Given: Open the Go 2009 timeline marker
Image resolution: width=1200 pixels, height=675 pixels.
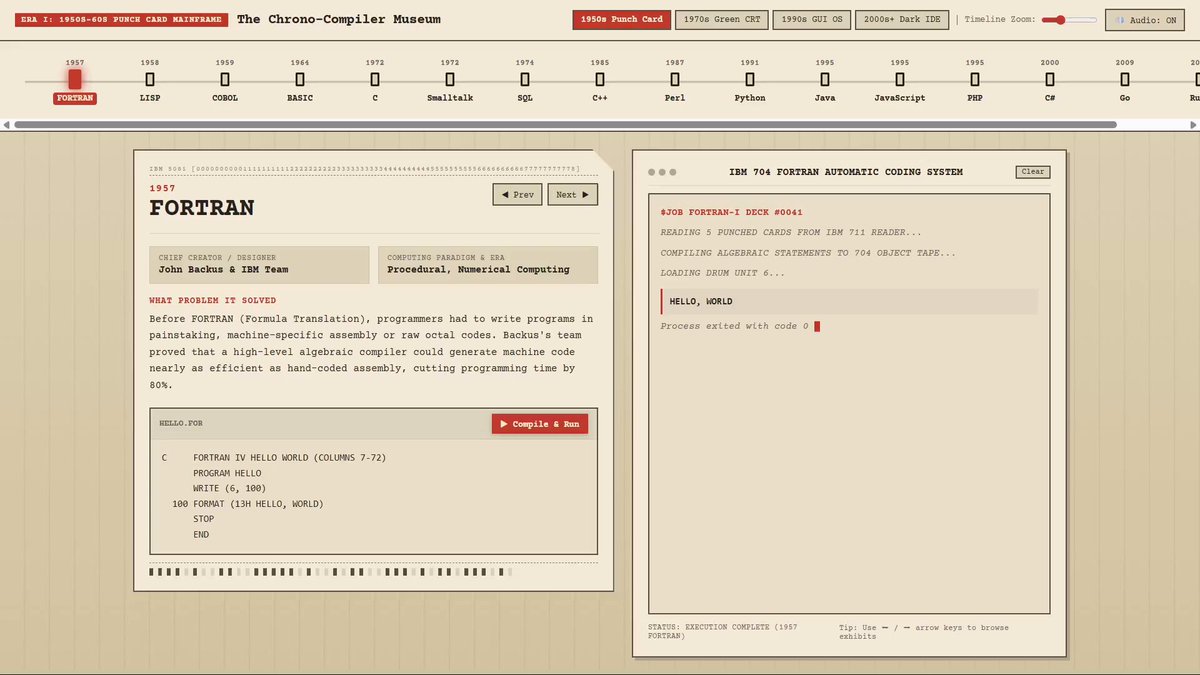Looking at the screenshot, I should [1125, 81].
